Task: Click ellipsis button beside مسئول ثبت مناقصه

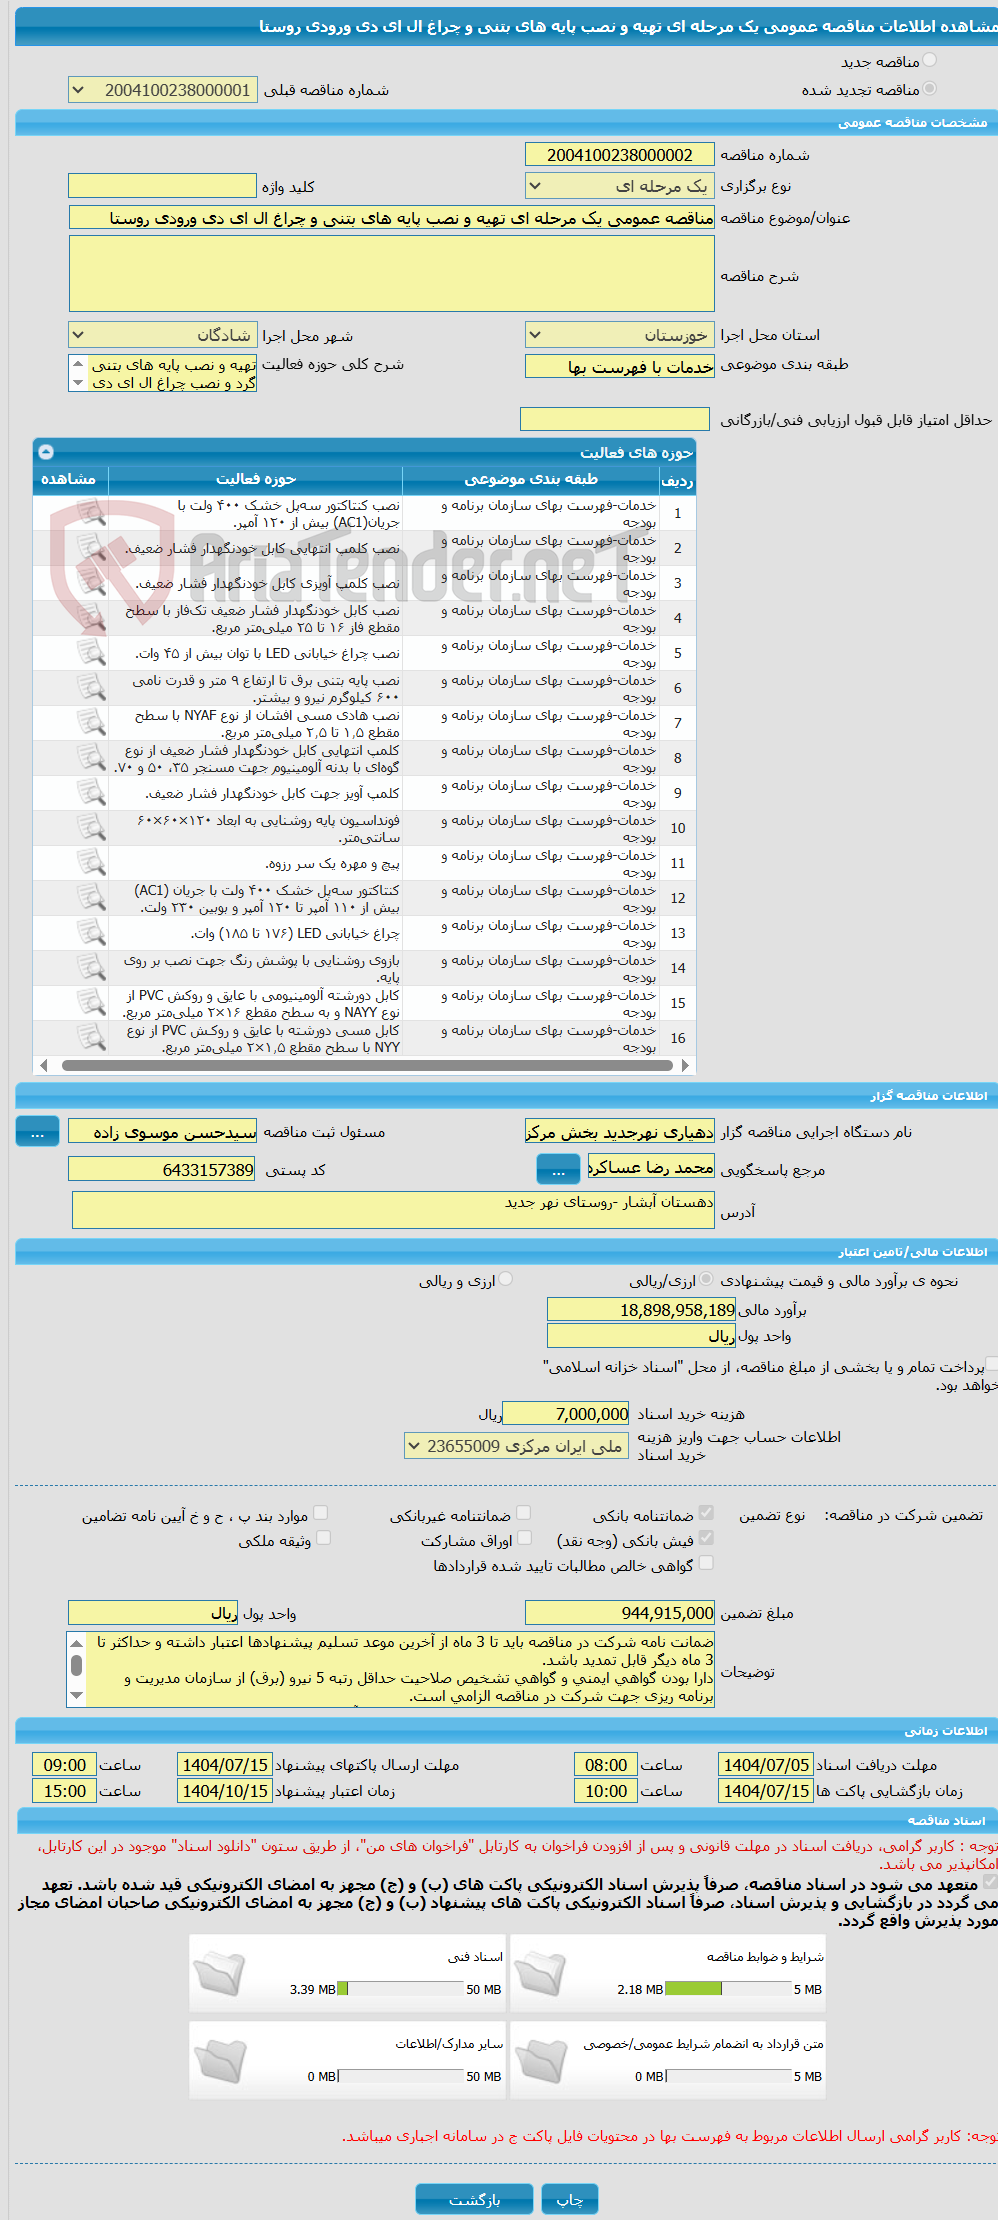Action: (x=38, y=1132)
